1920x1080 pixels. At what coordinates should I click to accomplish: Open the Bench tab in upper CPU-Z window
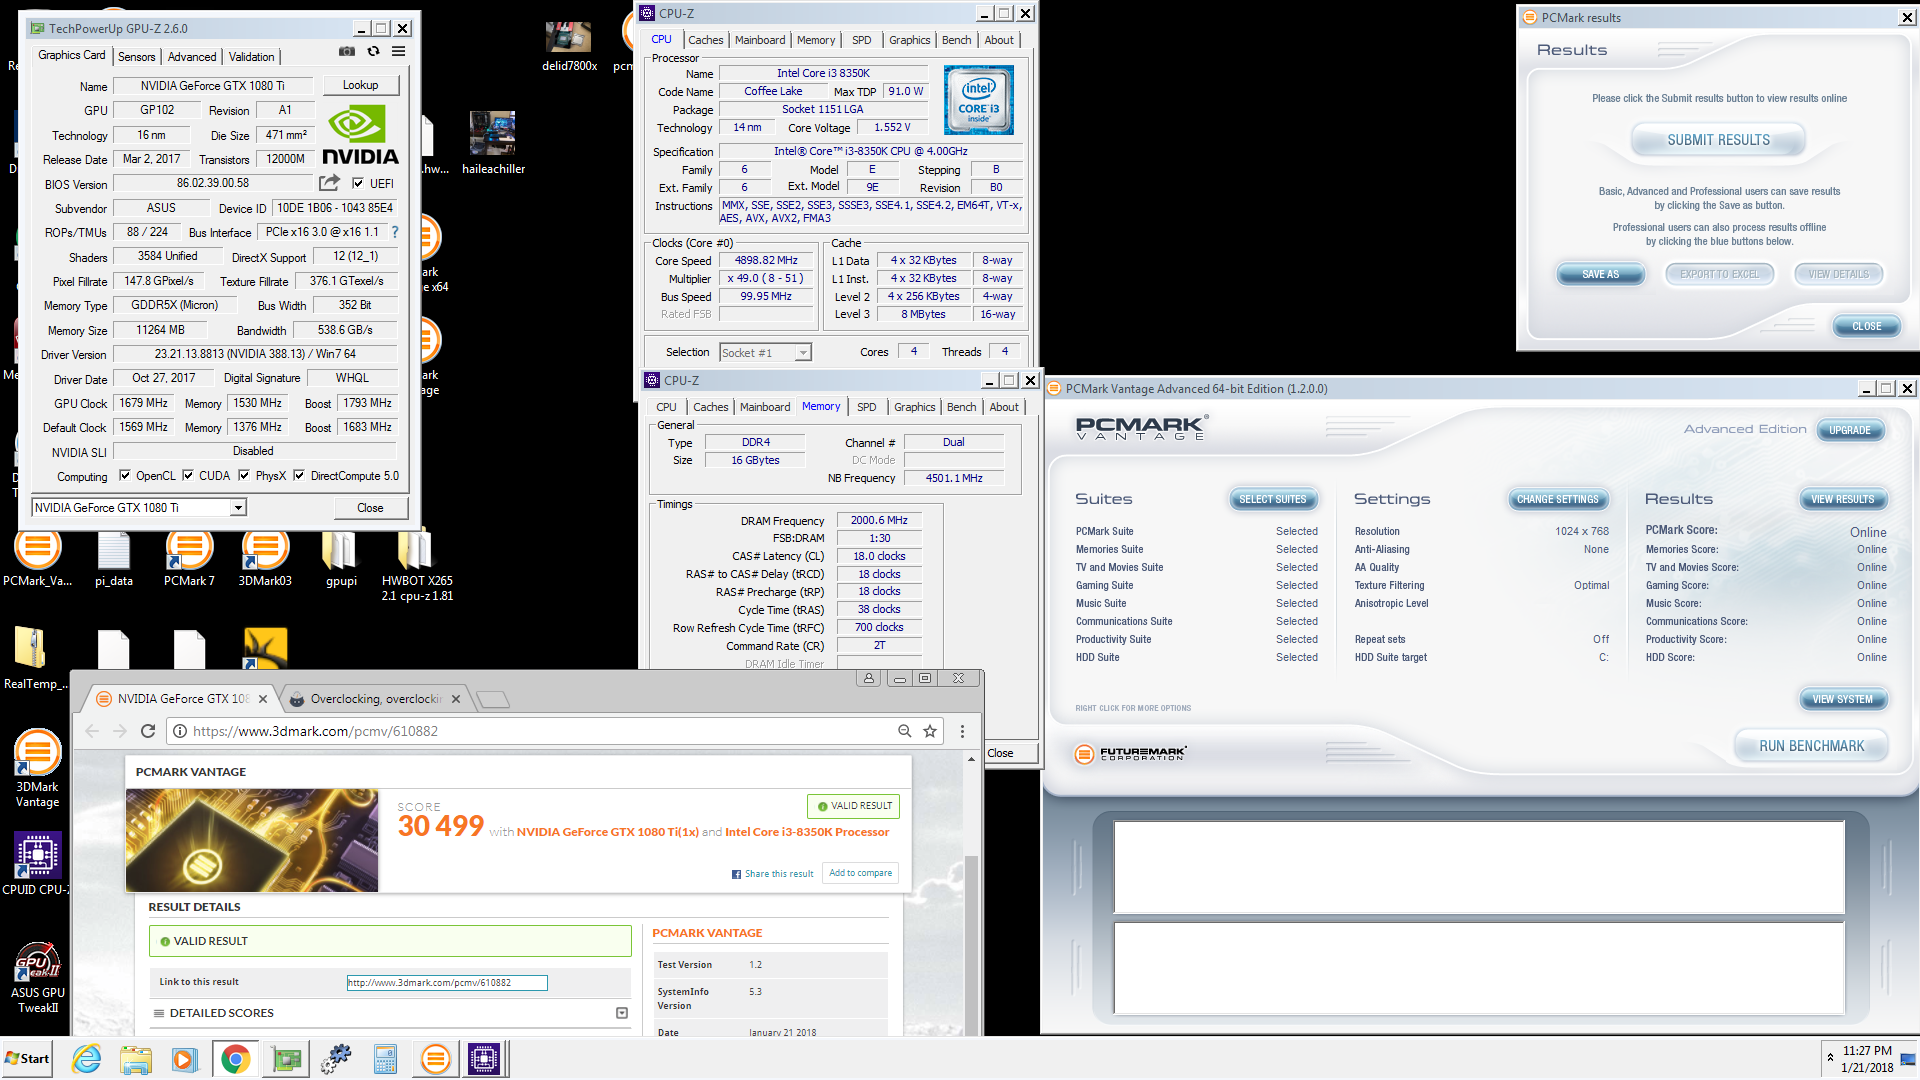[956, 40]
